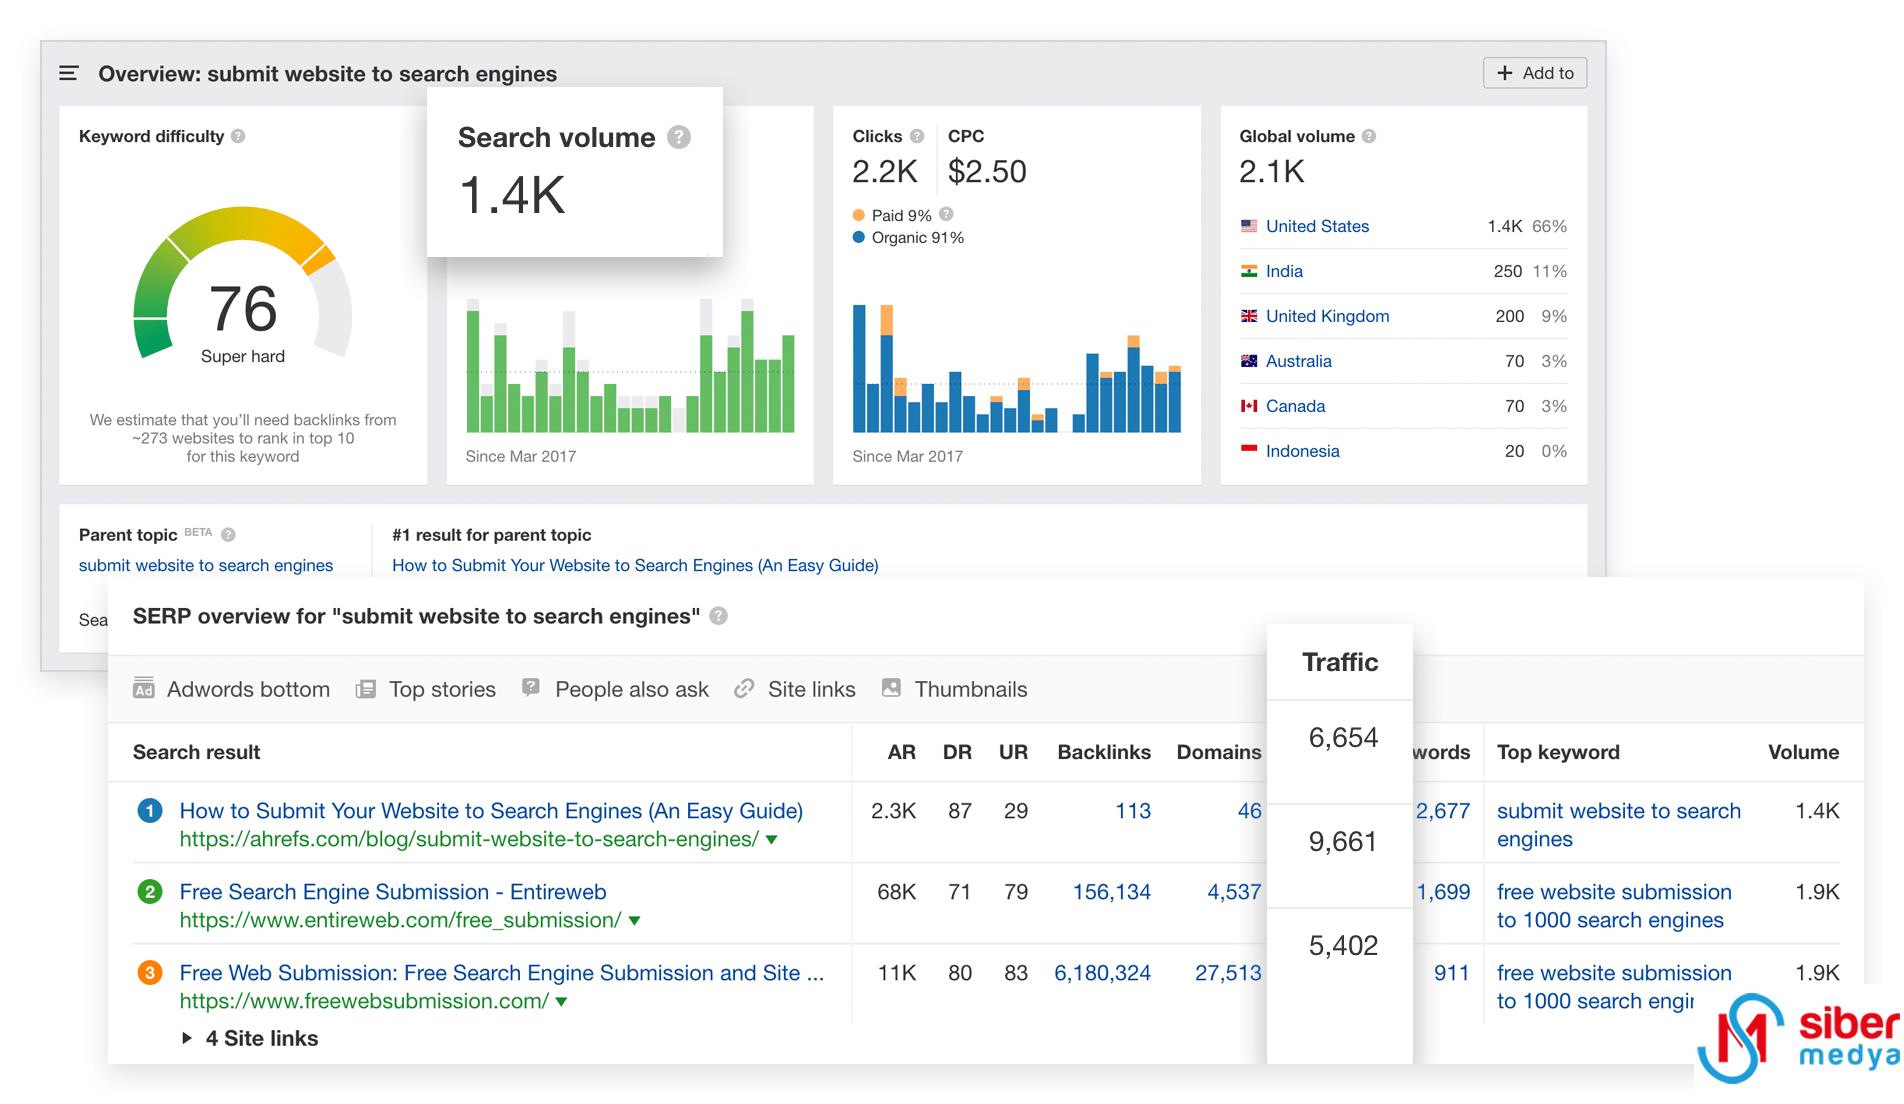Open Free Web Submission result title

point(502,973)
